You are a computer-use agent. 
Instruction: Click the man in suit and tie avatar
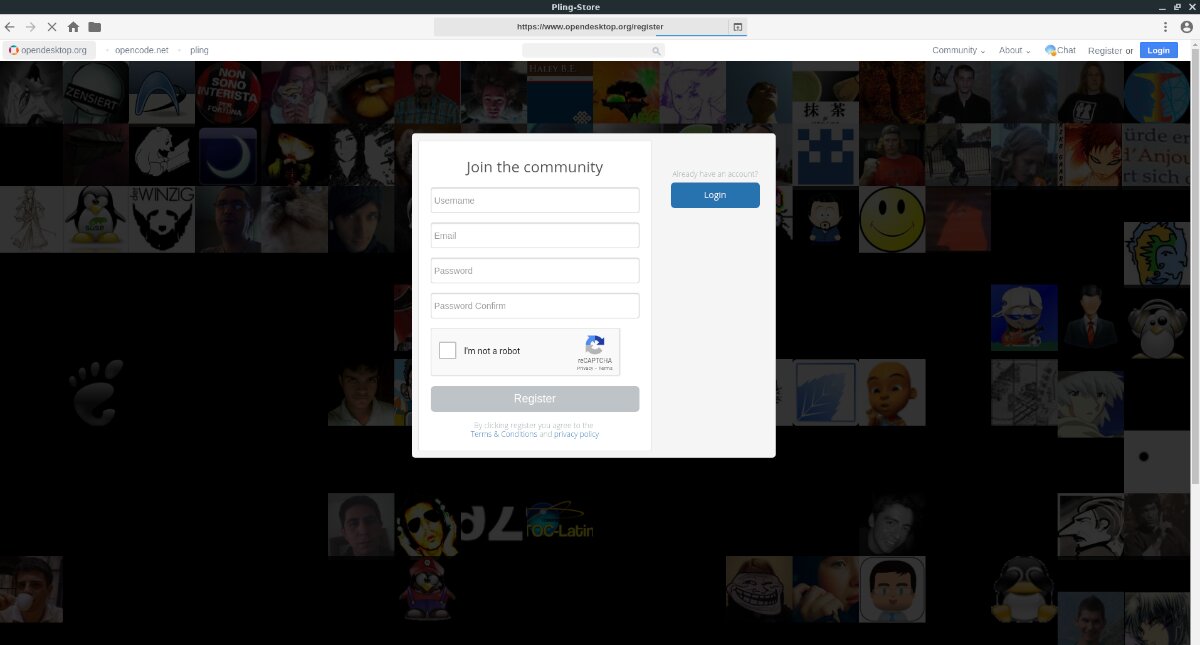click(x=1090, y=317)
